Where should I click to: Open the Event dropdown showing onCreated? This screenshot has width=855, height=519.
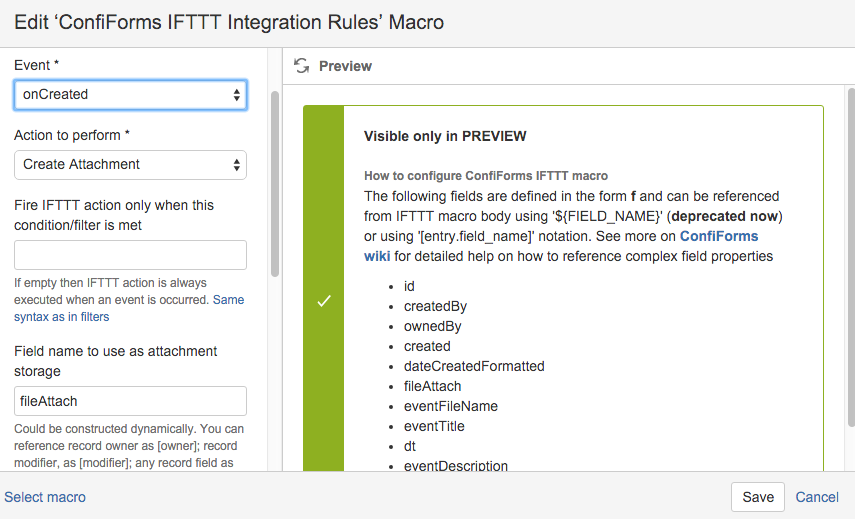click(130, 95)
